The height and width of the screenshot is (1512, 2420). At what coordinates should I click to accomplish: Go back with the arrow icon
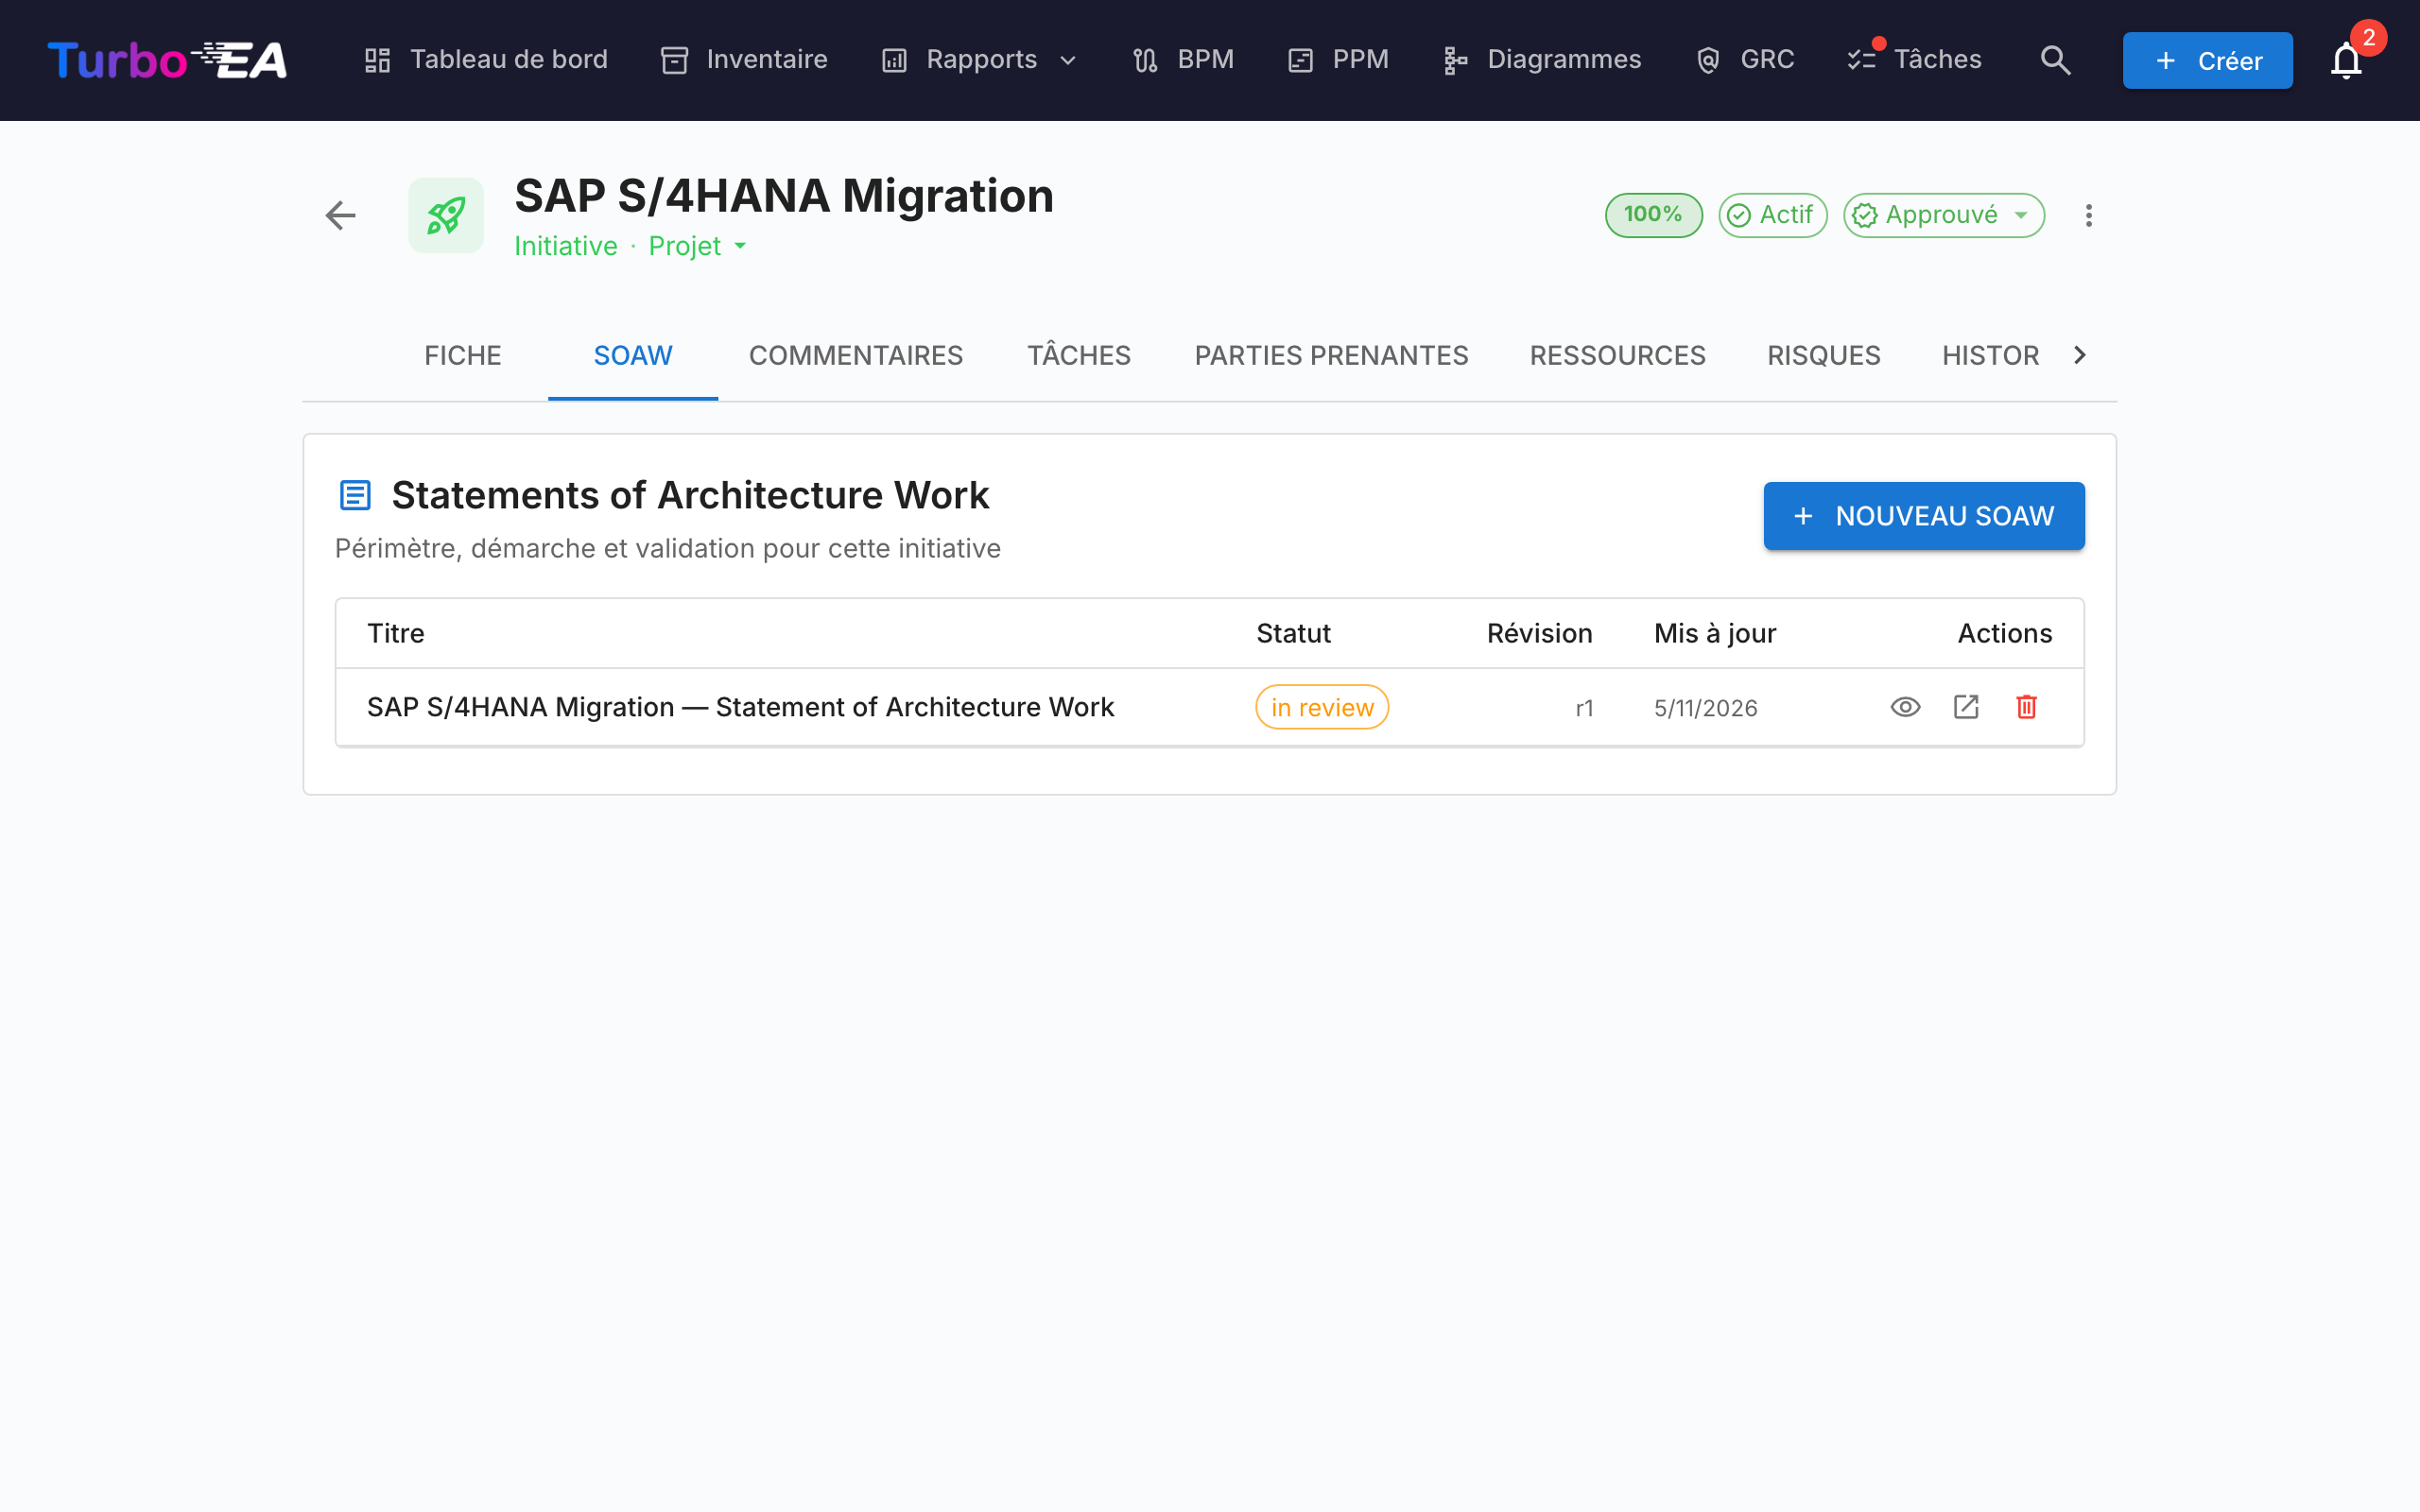(x=341, y=215)
